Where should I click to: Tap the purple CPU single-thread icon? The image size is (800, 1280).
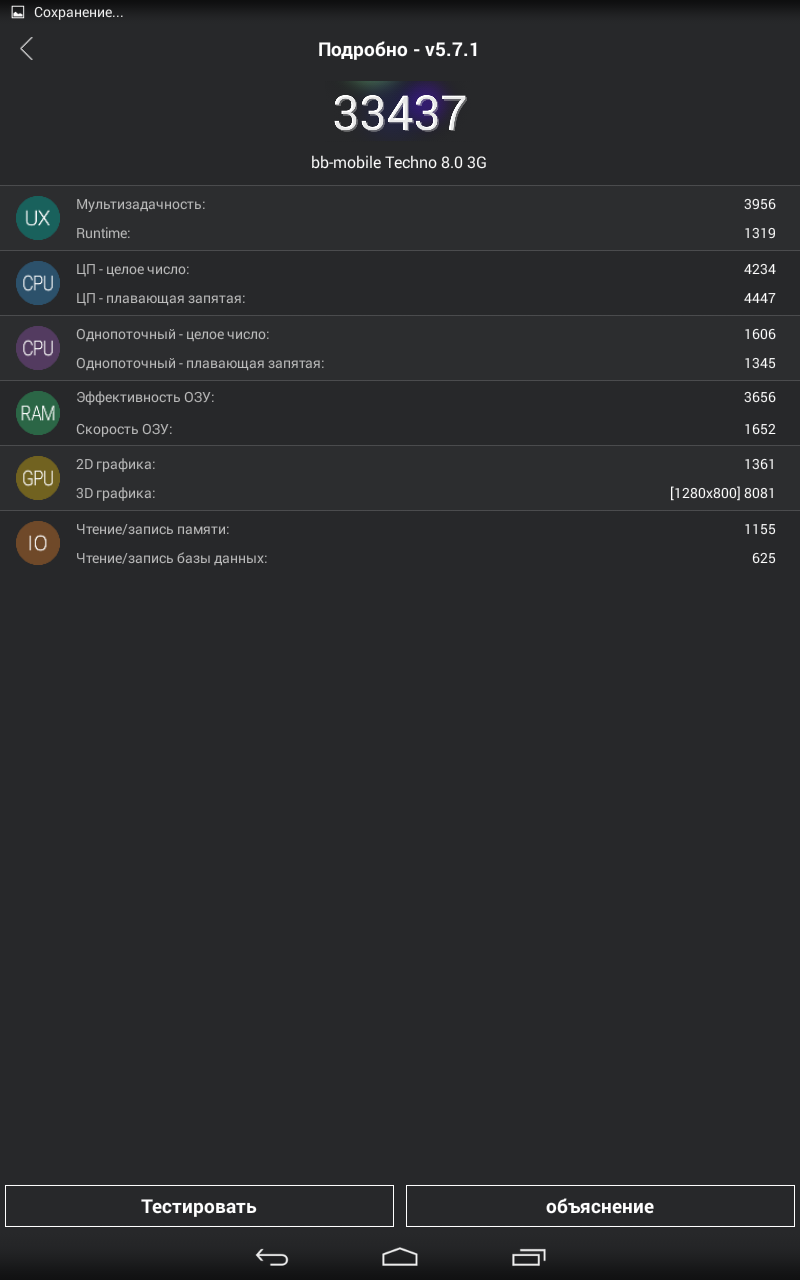click(38, 348)
